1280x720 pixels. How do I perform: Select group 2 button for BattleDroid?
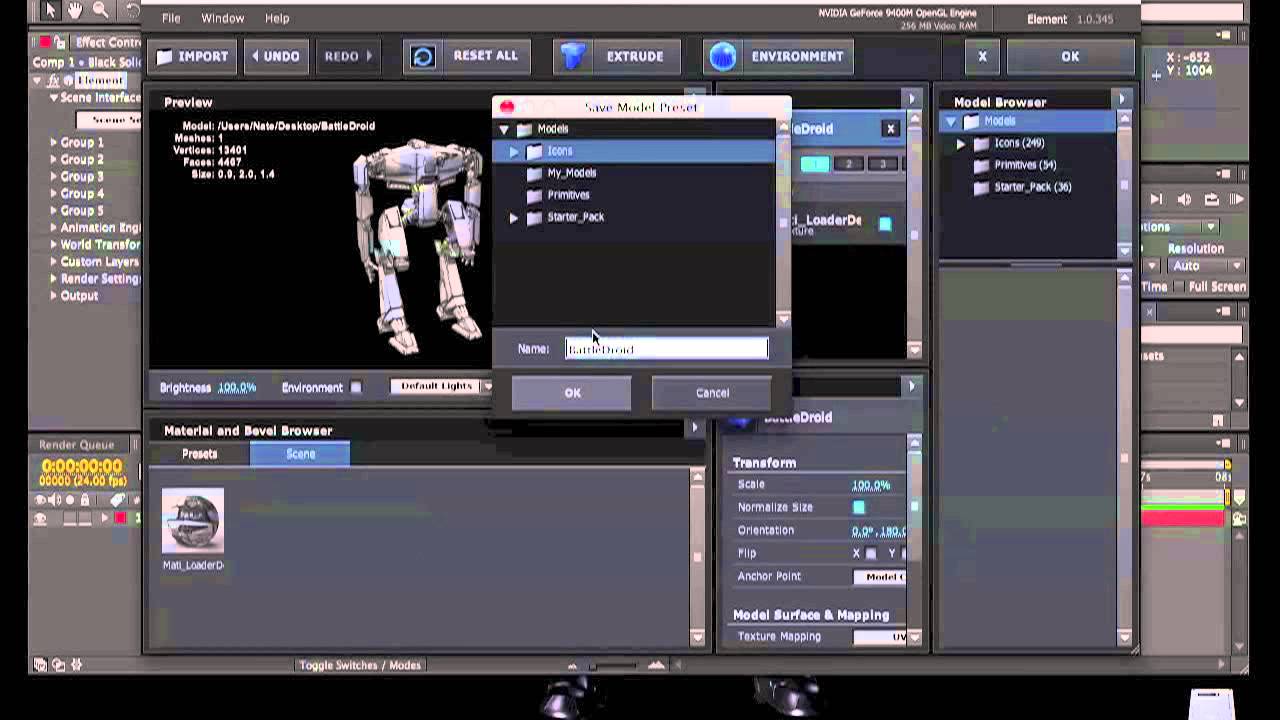pos(849,164)
